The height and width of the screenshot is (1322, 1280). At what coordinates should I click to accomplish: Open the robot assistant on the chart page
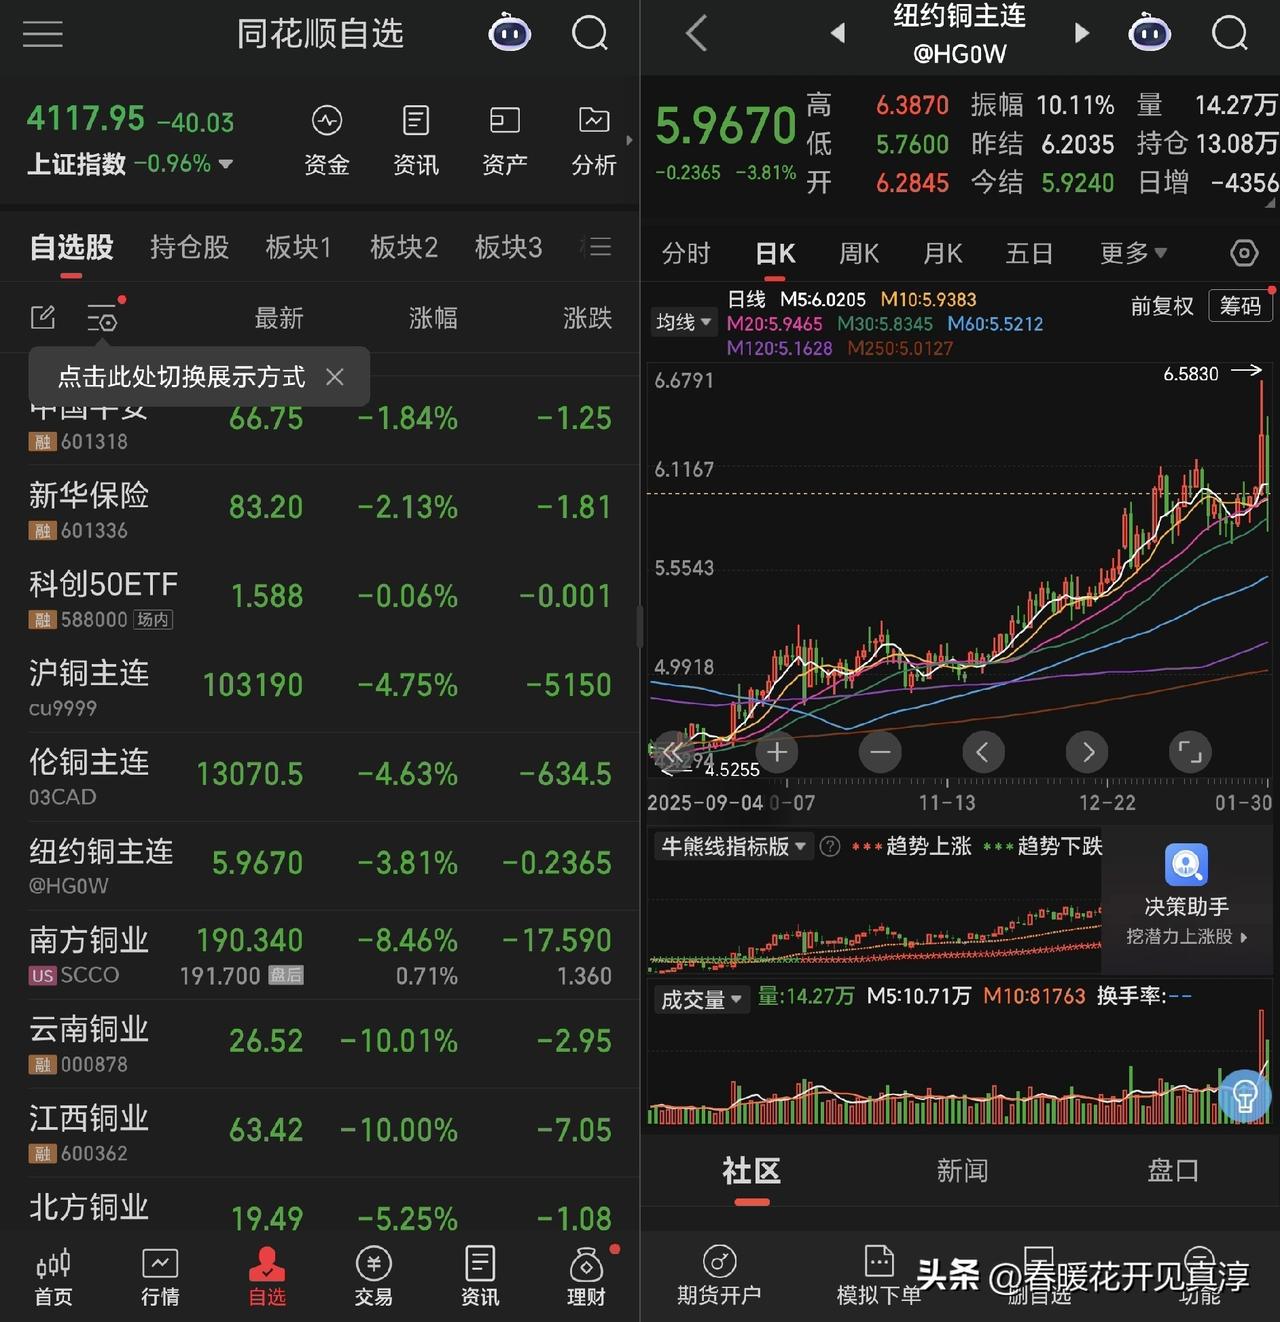point(1149,34)
